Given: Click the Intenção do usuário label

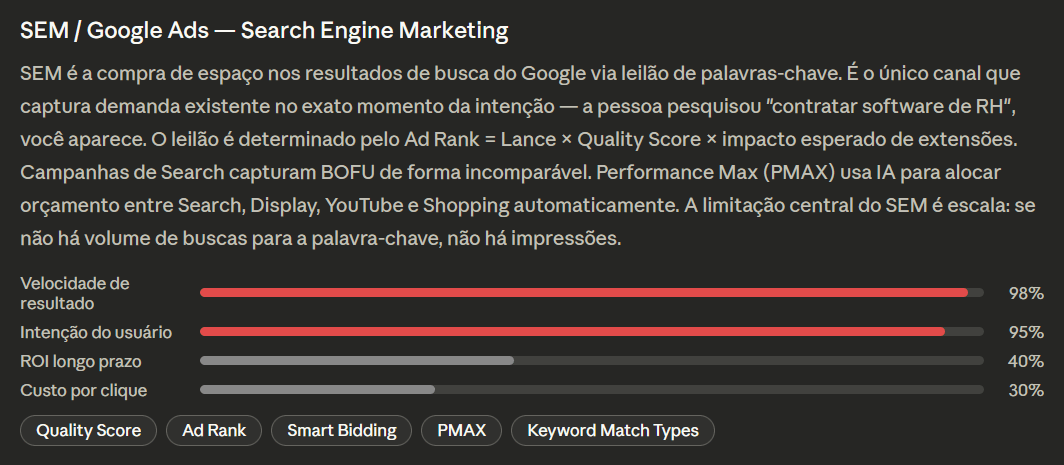Looking at the screenshot, I should (x=96, y=333).
